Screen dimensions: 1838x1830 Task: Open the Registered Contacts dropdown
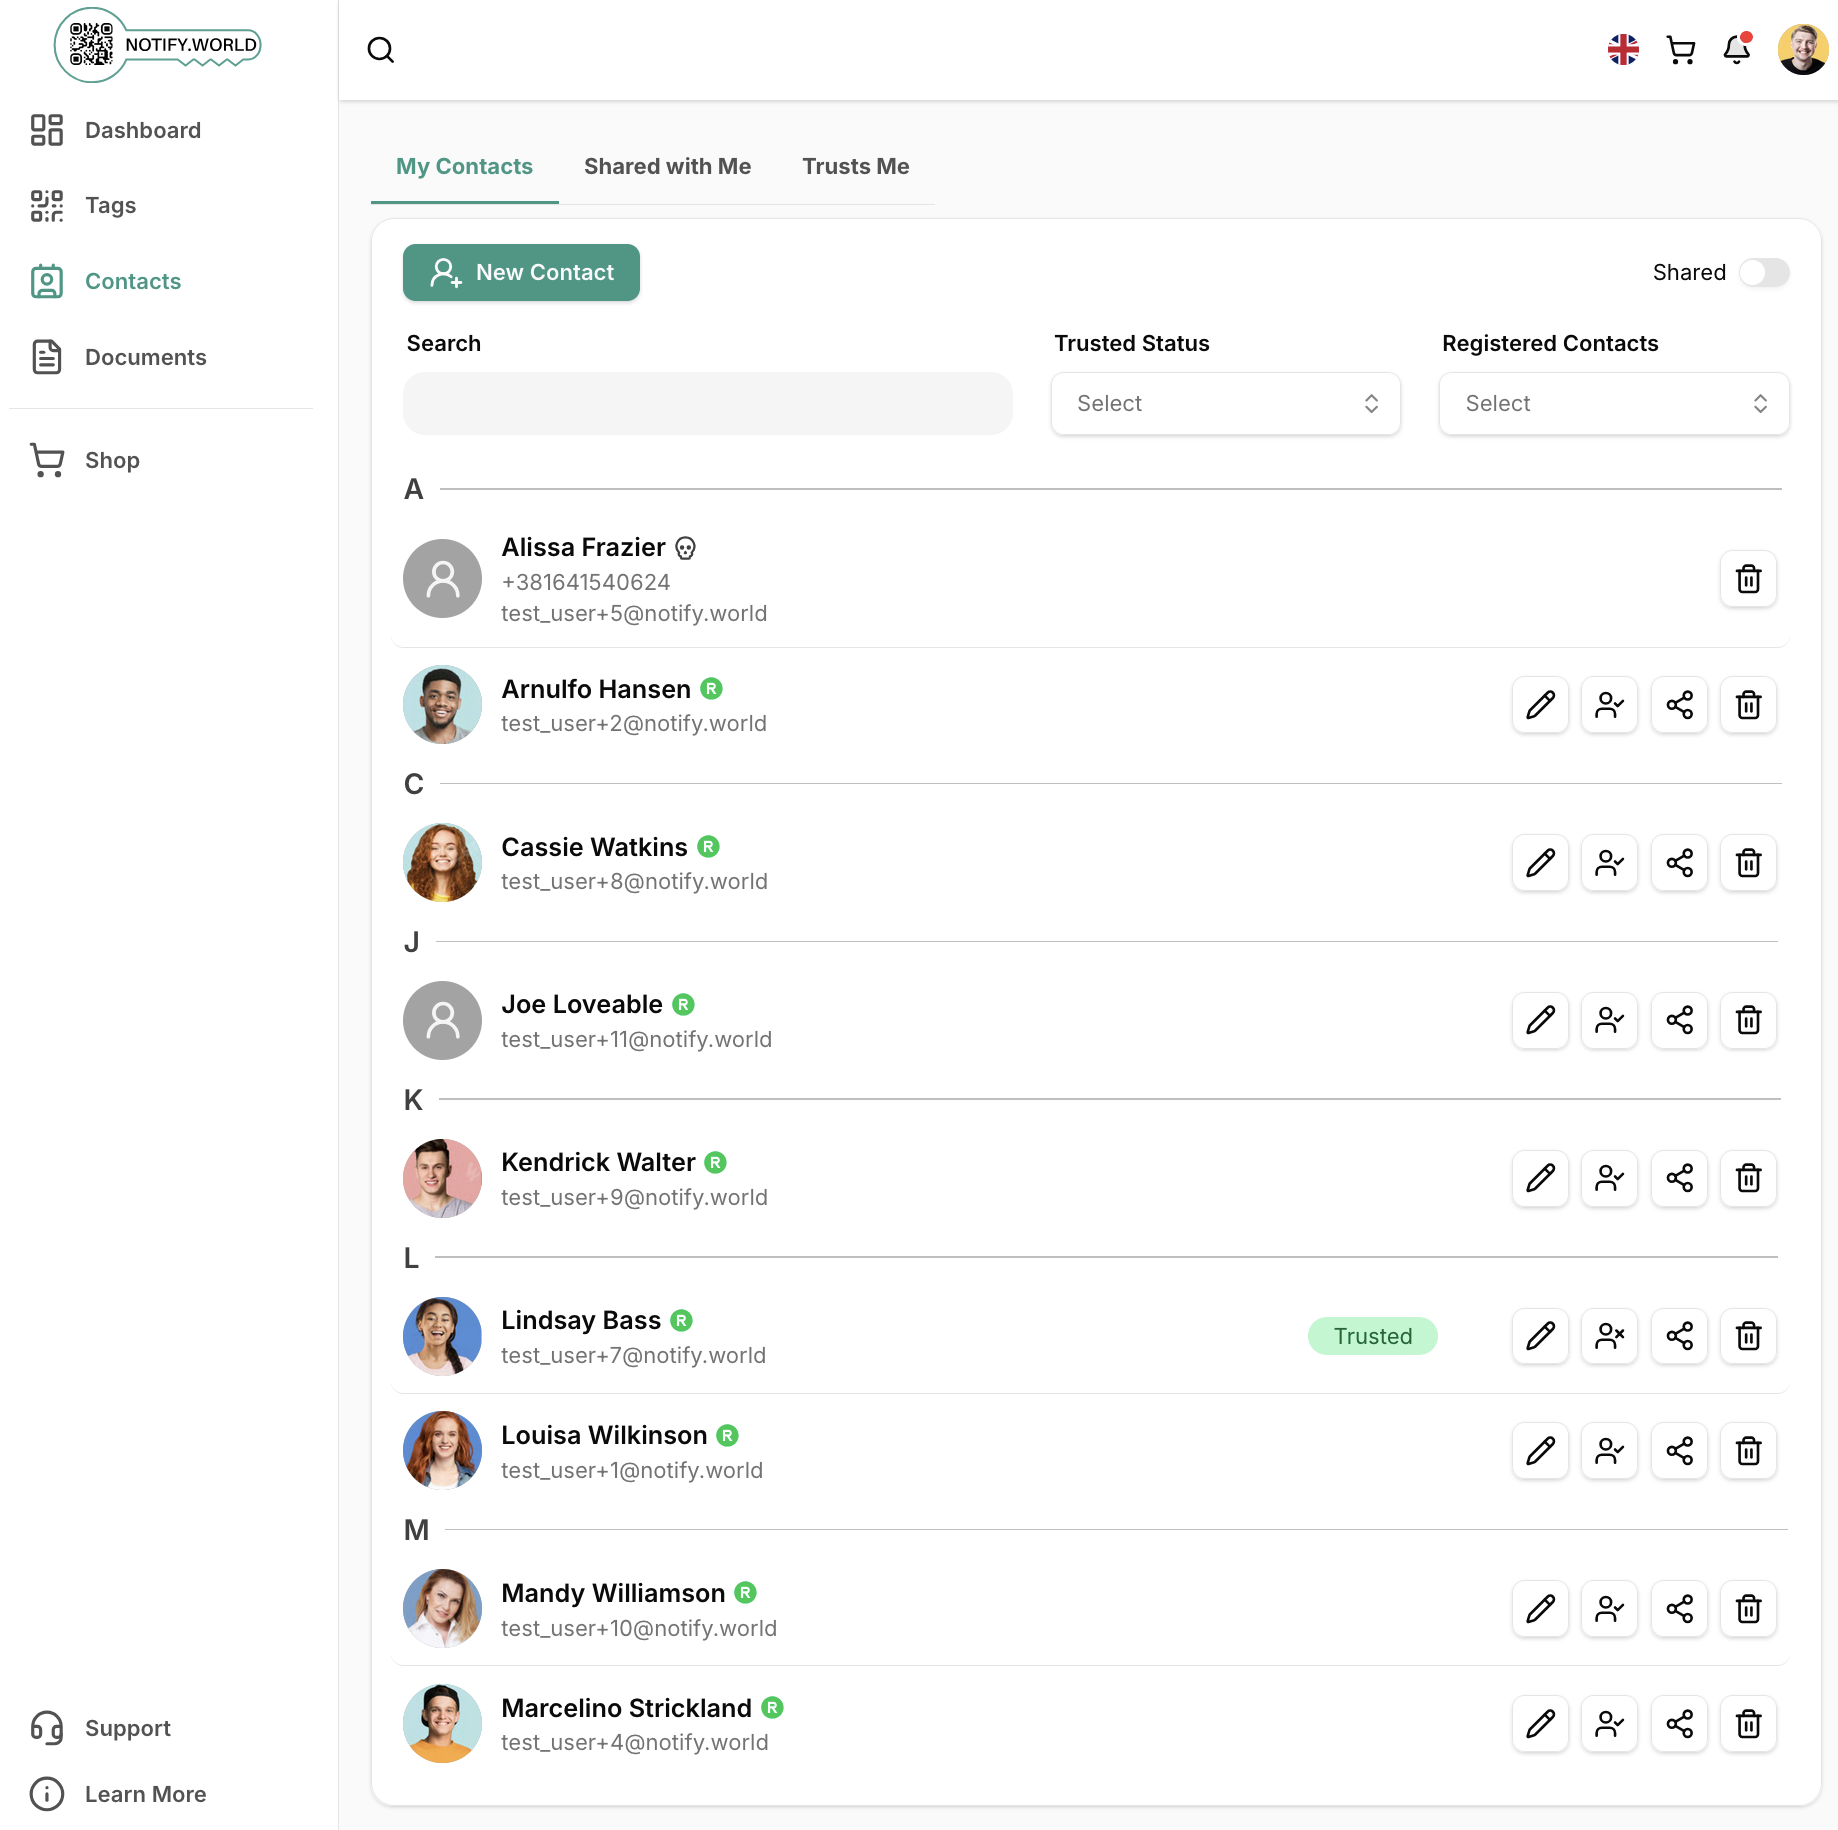[x=1613, y=403]
